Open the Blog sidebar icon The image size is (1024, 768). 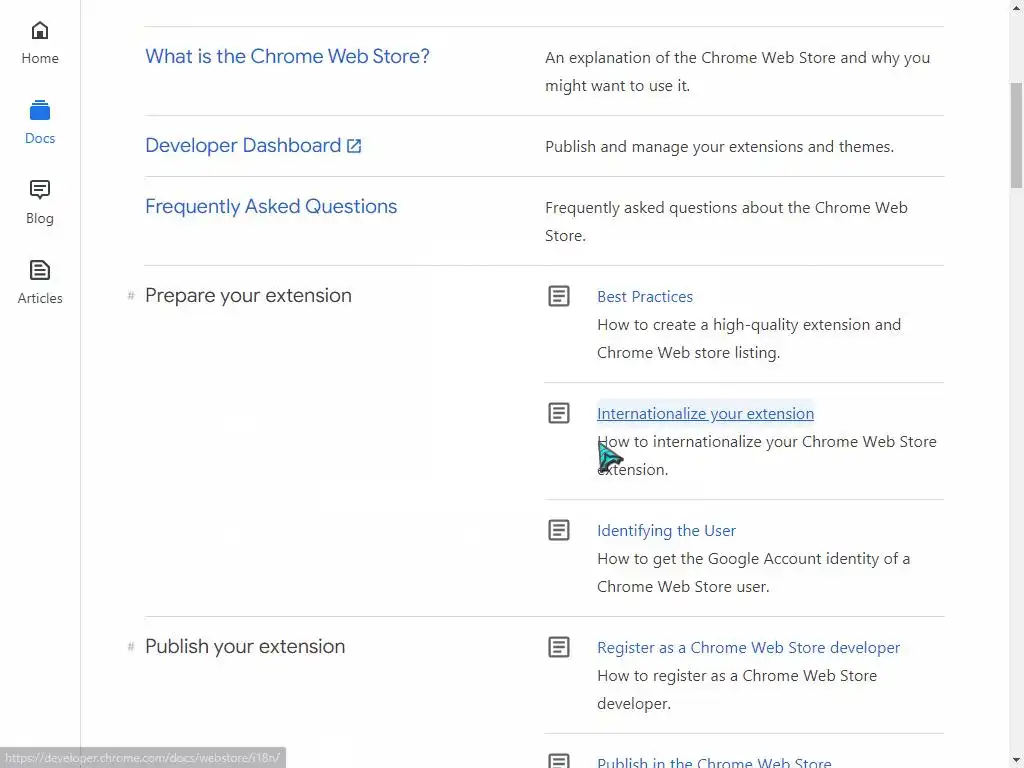[40, 190]
